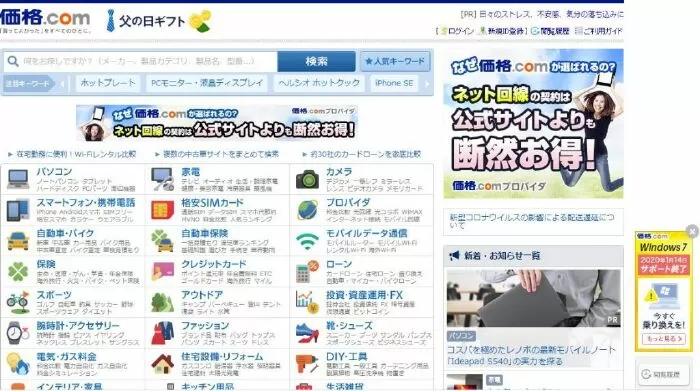This screenshot has width=700, height=391.
Task: Click the スポーツ bicycle icon
Action: [x=18, y=302]
